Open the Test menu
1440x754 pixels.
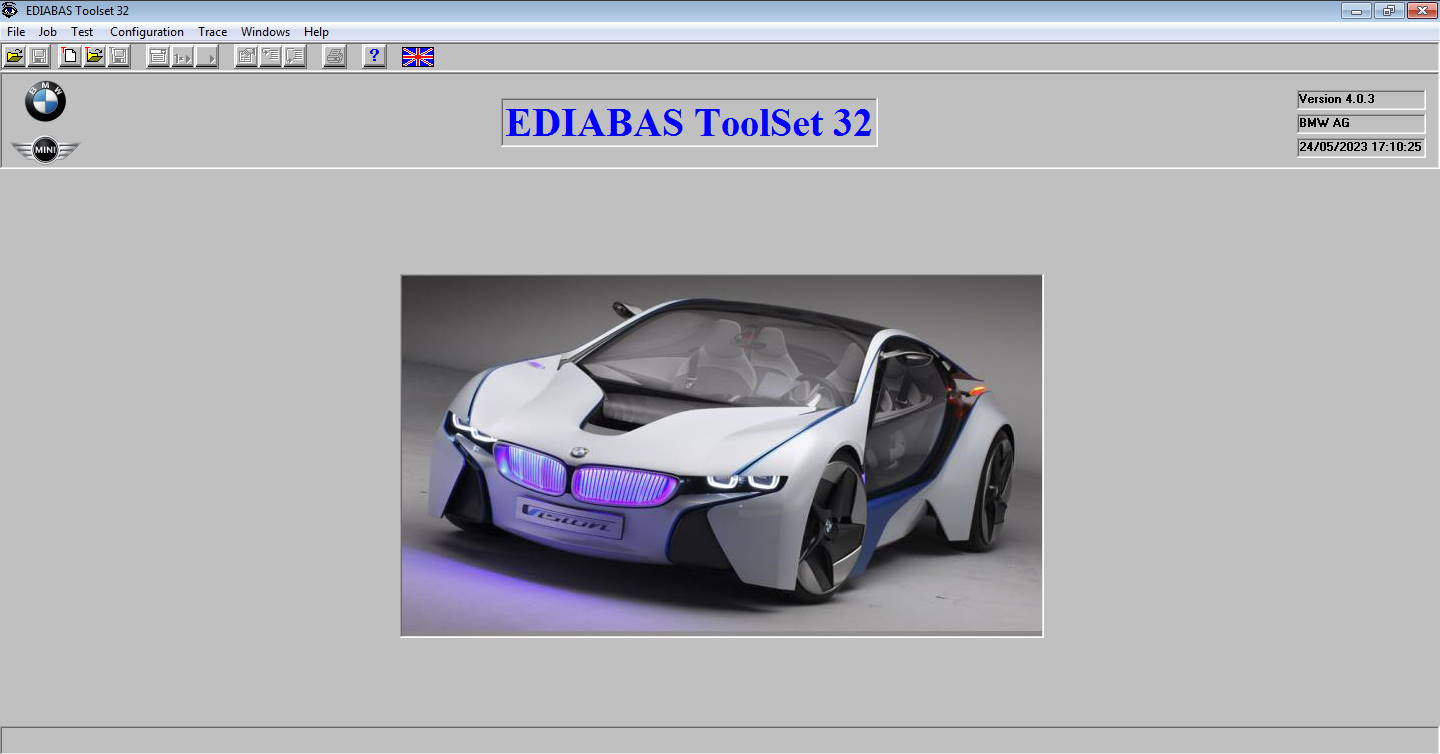tap(82, 32)
